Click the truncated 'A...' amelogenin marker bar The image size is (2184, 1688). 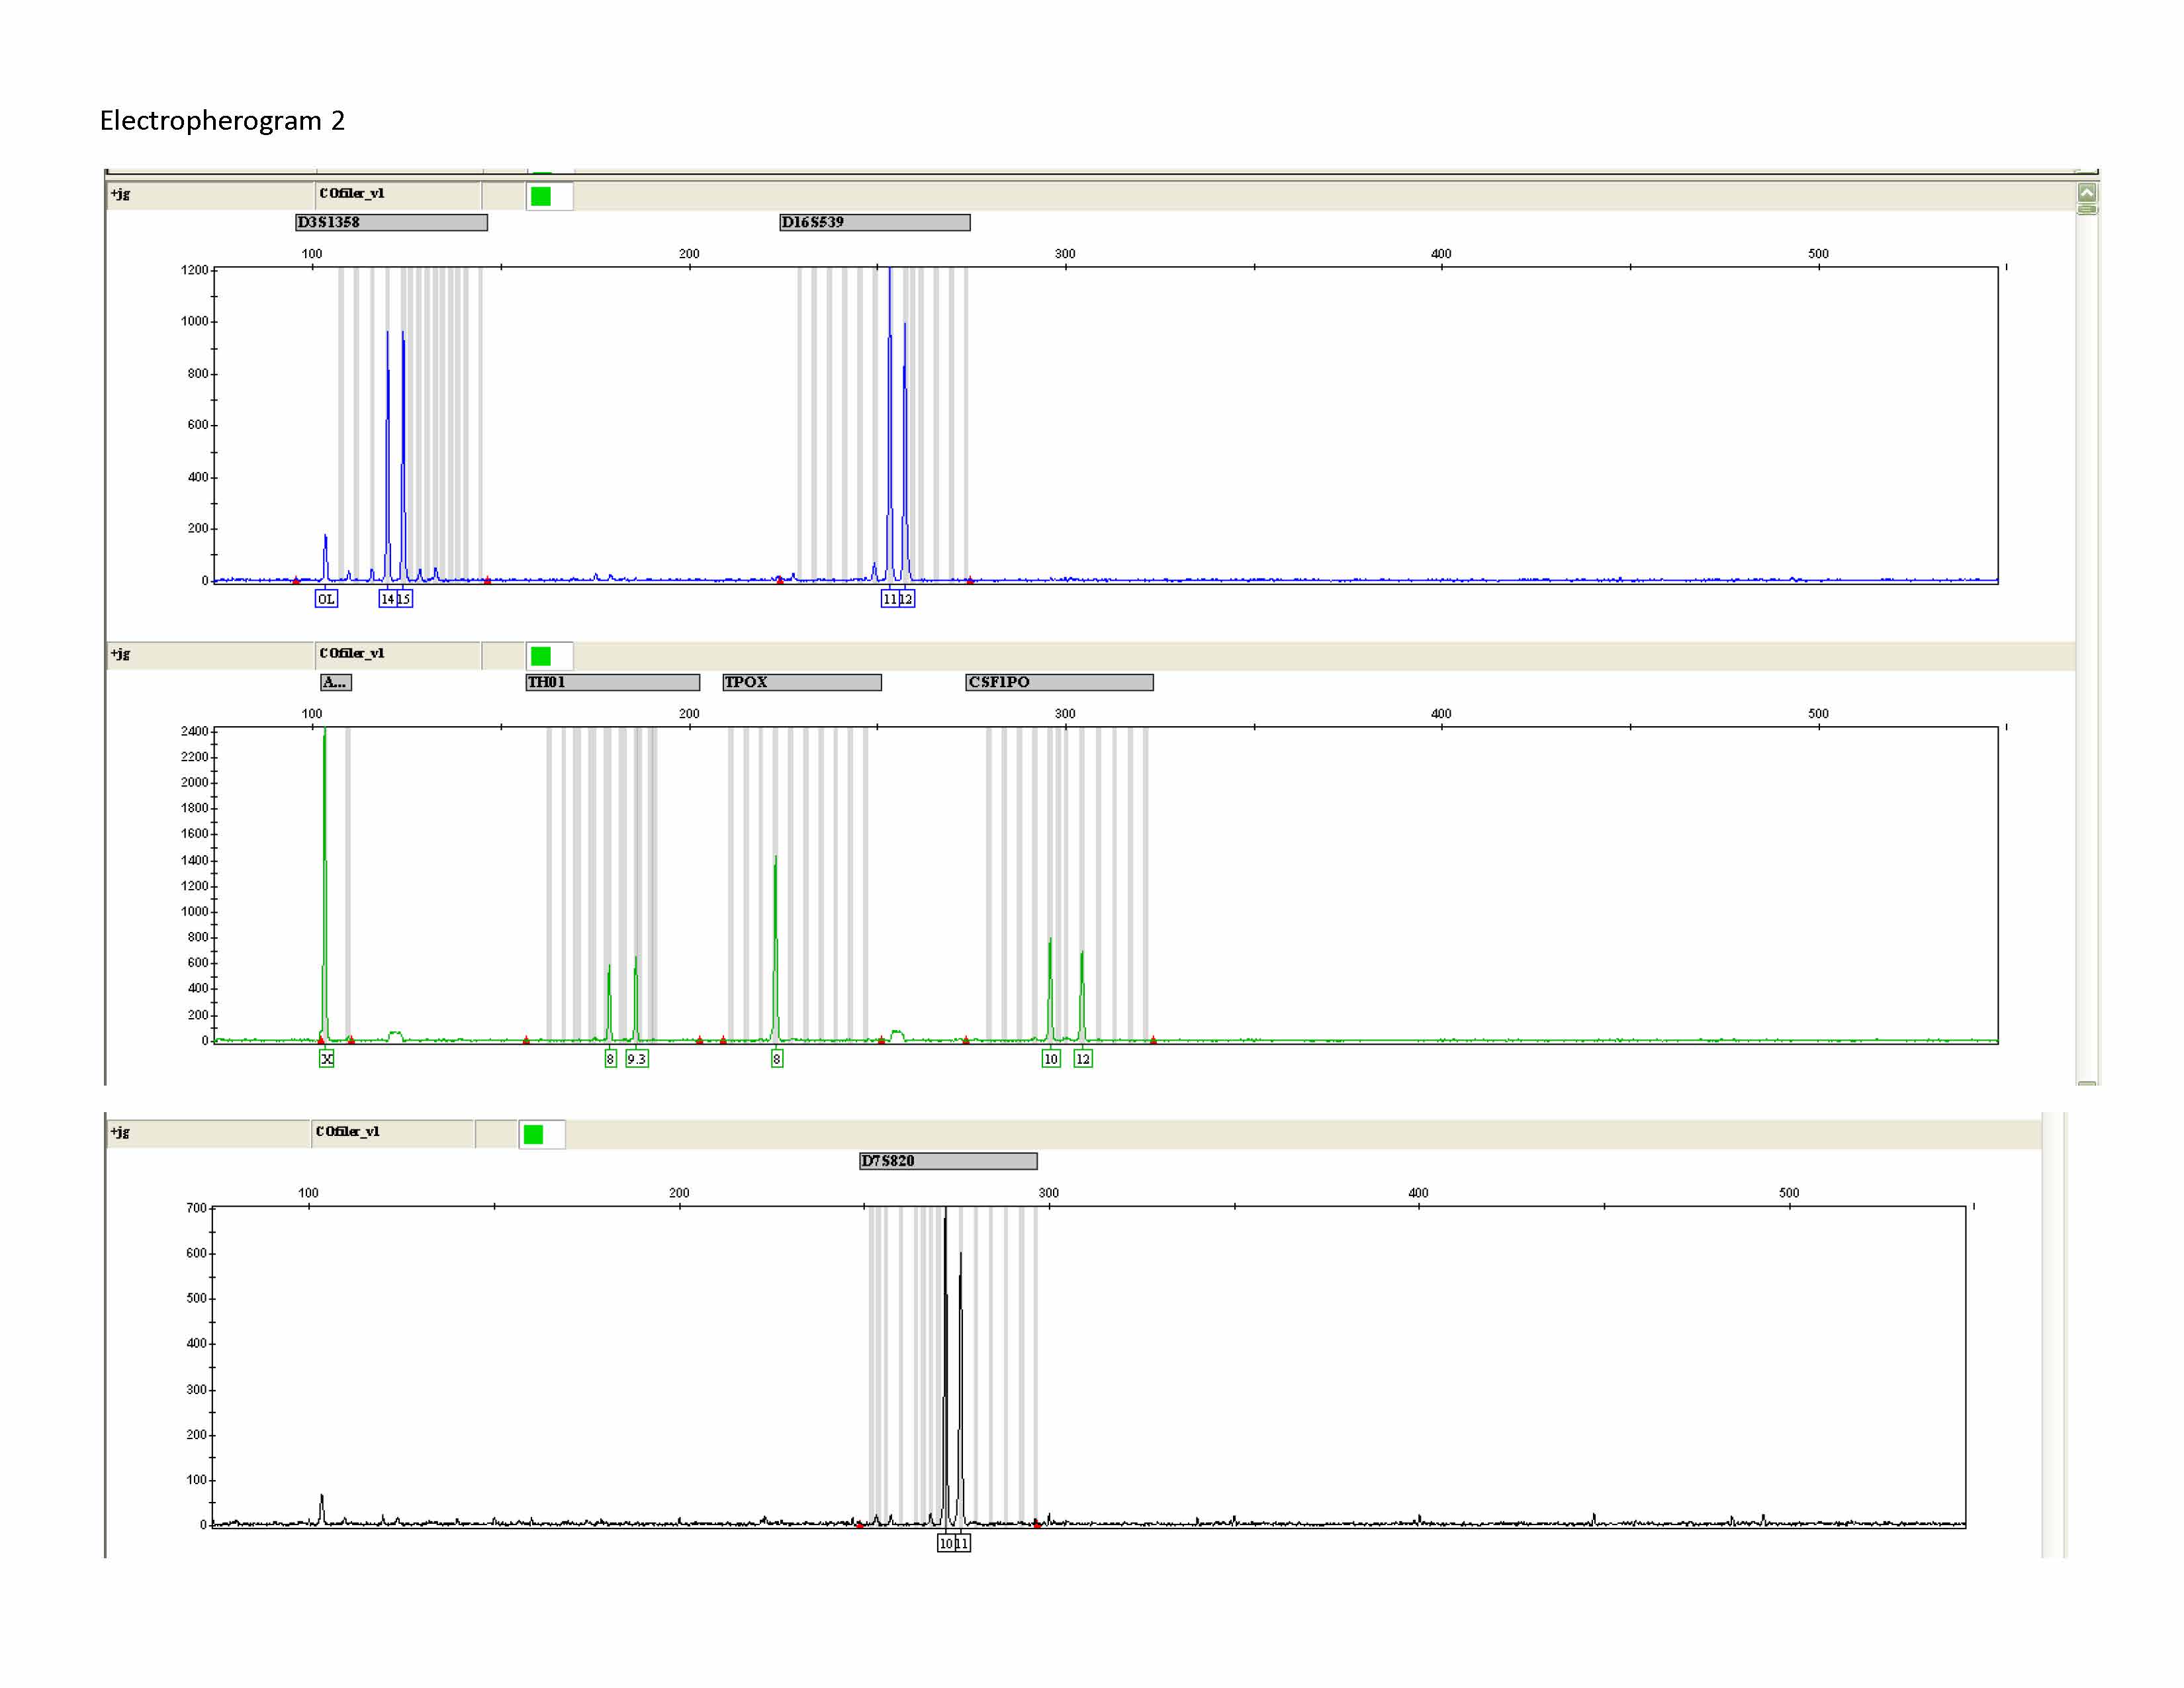tap(335, 682)
